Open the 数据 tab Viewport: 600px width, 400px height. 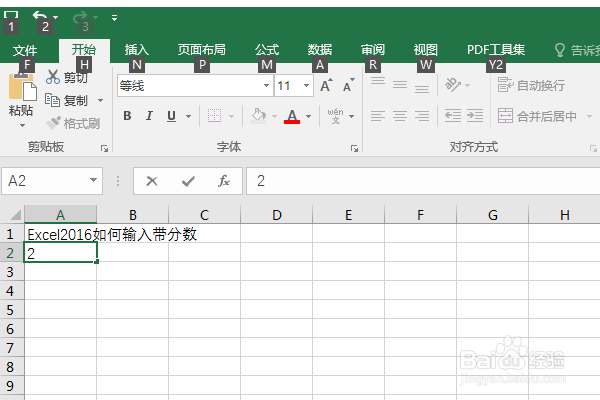pos(320,49)
